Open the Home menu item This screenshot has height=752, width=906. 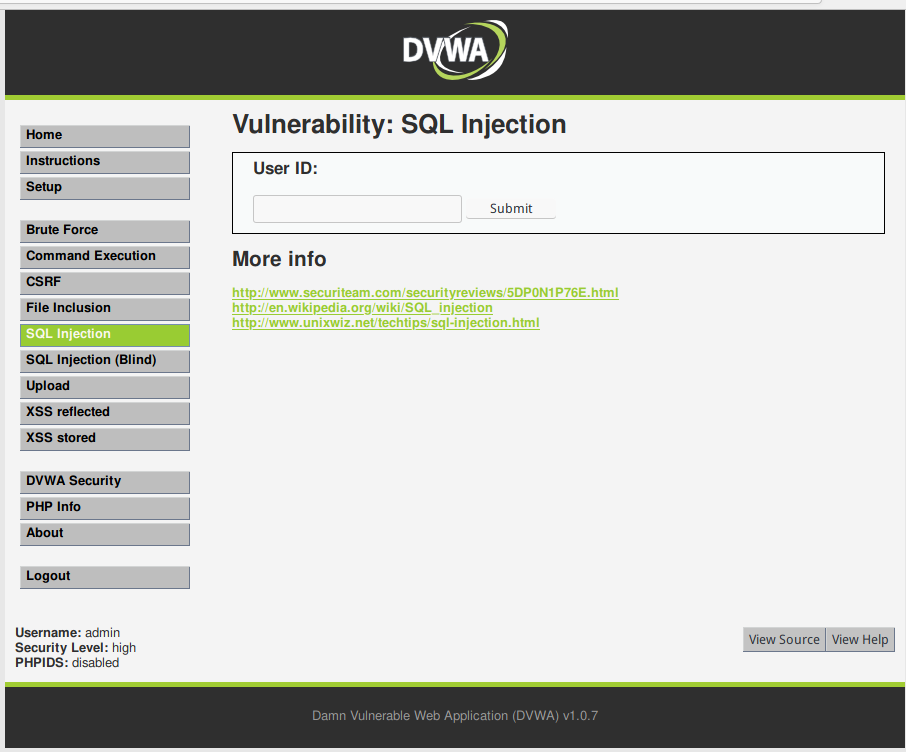(104, 136)
